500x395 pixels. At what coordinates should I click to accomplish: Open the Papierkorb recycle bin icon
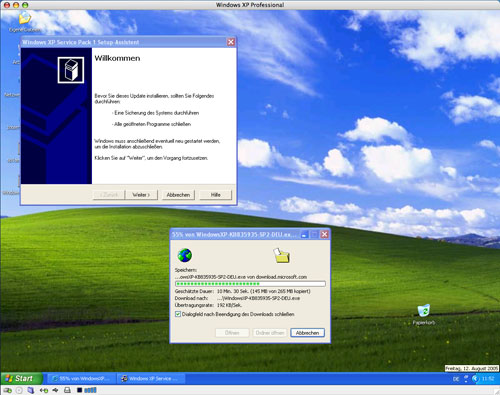(424, 315)
